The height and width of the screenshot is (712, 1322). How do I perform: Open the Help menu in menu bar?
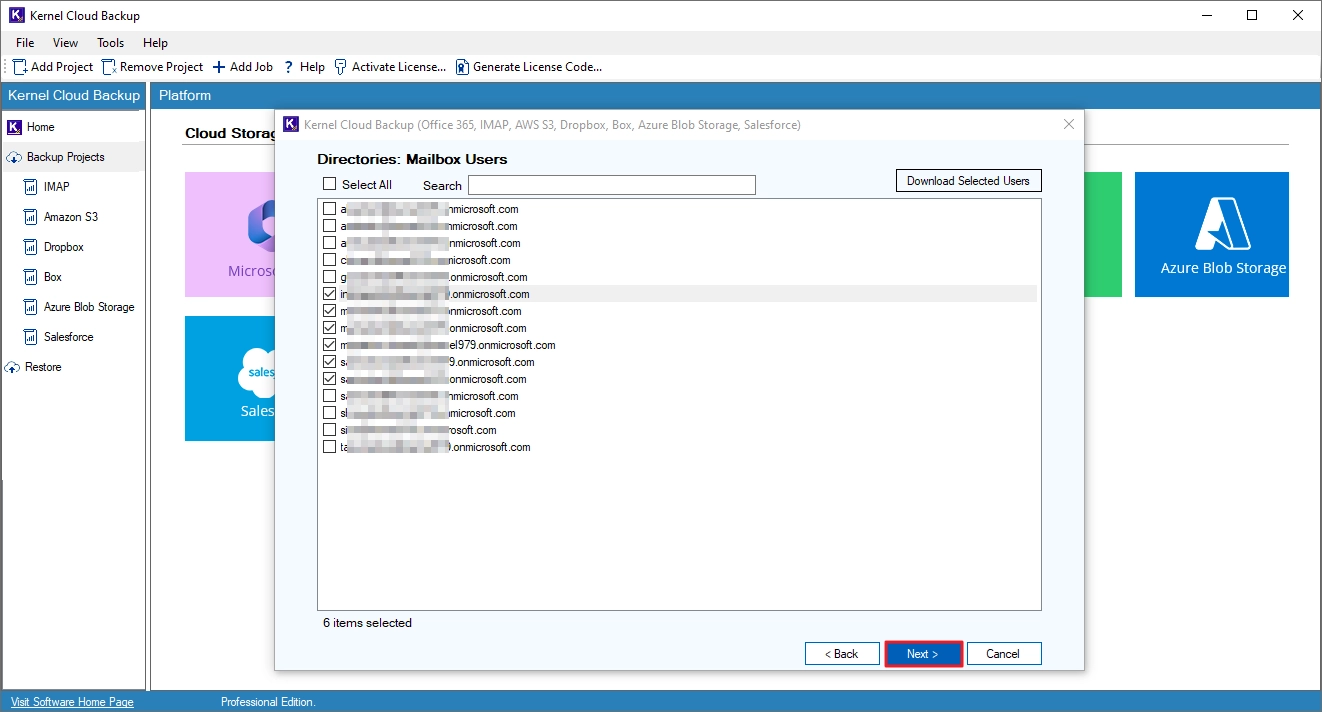155,43
